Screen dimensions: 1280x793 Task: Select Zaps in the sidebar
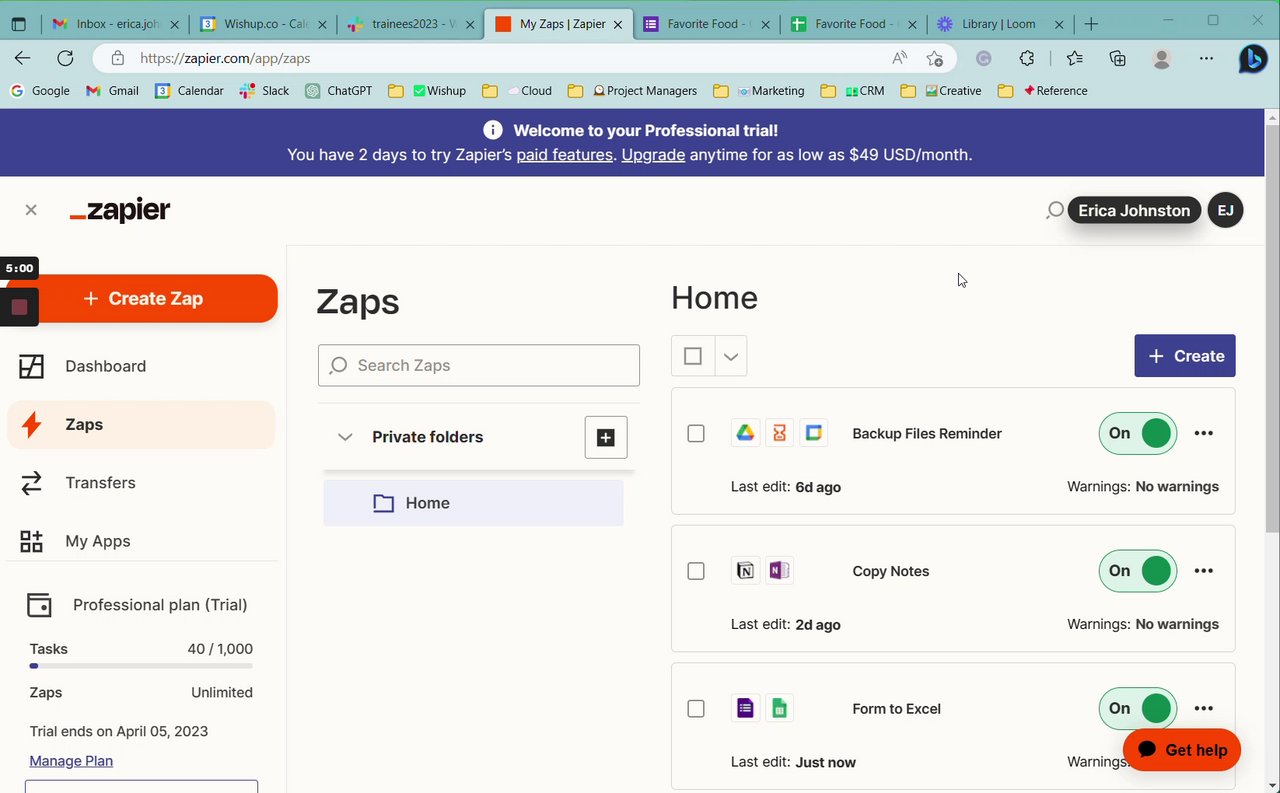[x=140, y=424]
